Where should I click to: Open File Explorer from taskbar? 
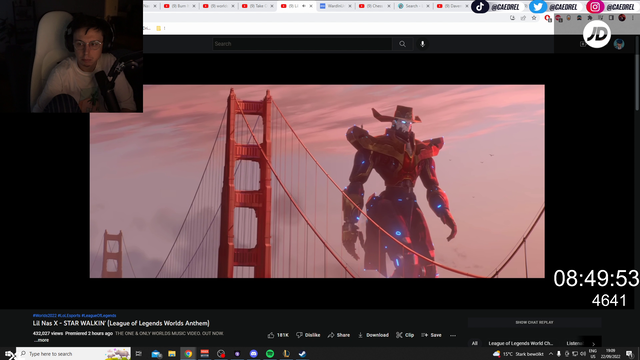[172, 354]
